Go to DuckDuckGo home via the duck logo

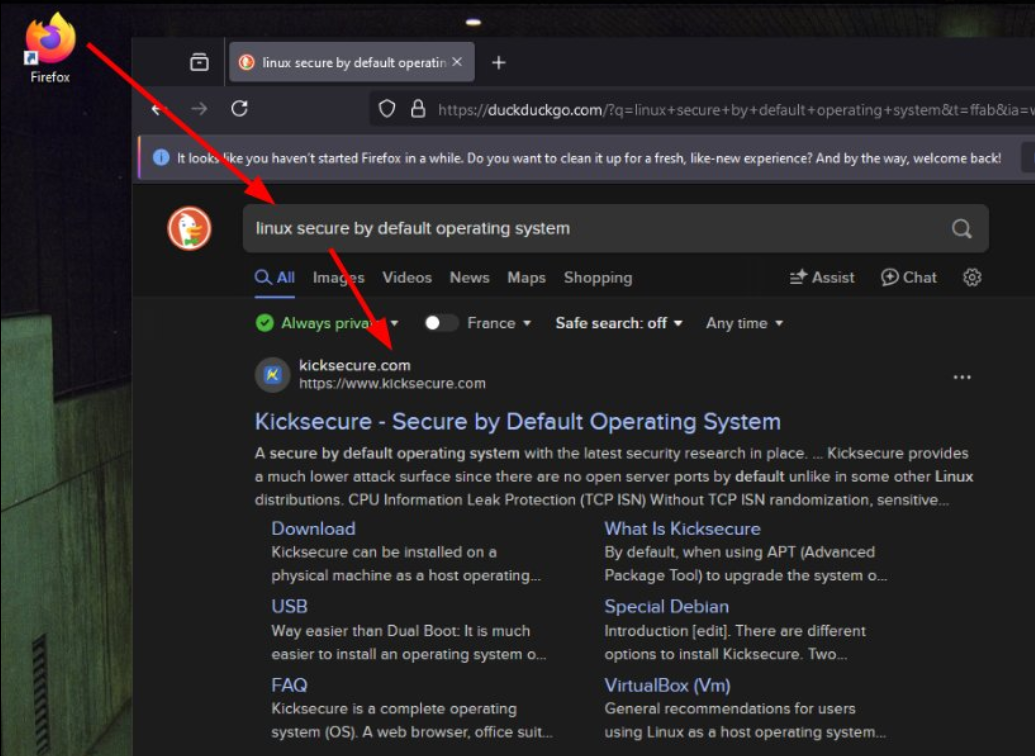point(189,228)
